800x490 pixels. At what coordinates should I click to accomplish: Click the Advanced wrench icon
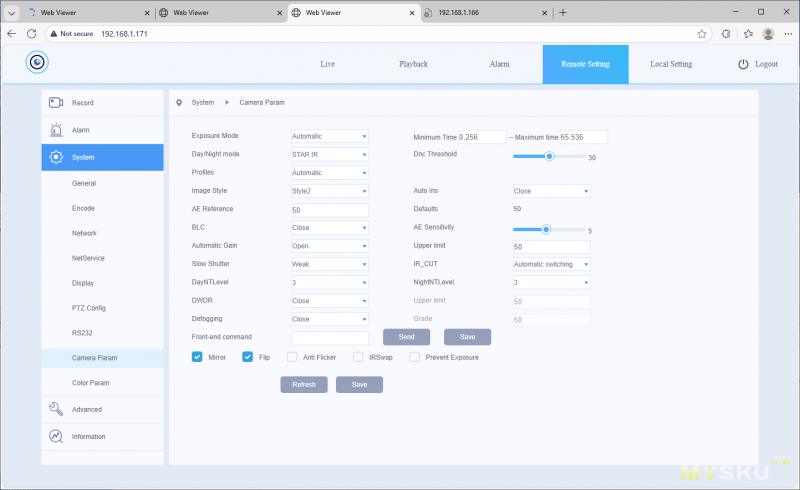(x=56, y=409)
